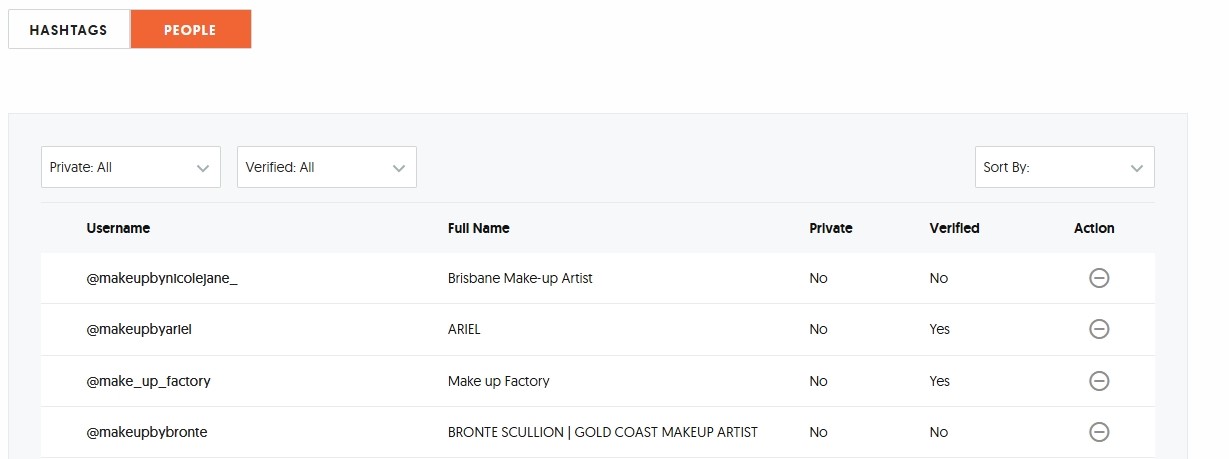Click the Username column header
The width and height of the screenshot is (1229, 459).
[x=118, y=228]
